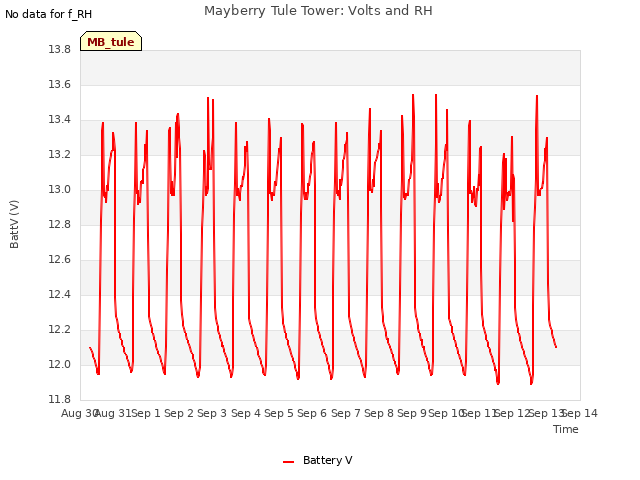Click the 11.8 y-axis tick label

(x=60, y=399)
